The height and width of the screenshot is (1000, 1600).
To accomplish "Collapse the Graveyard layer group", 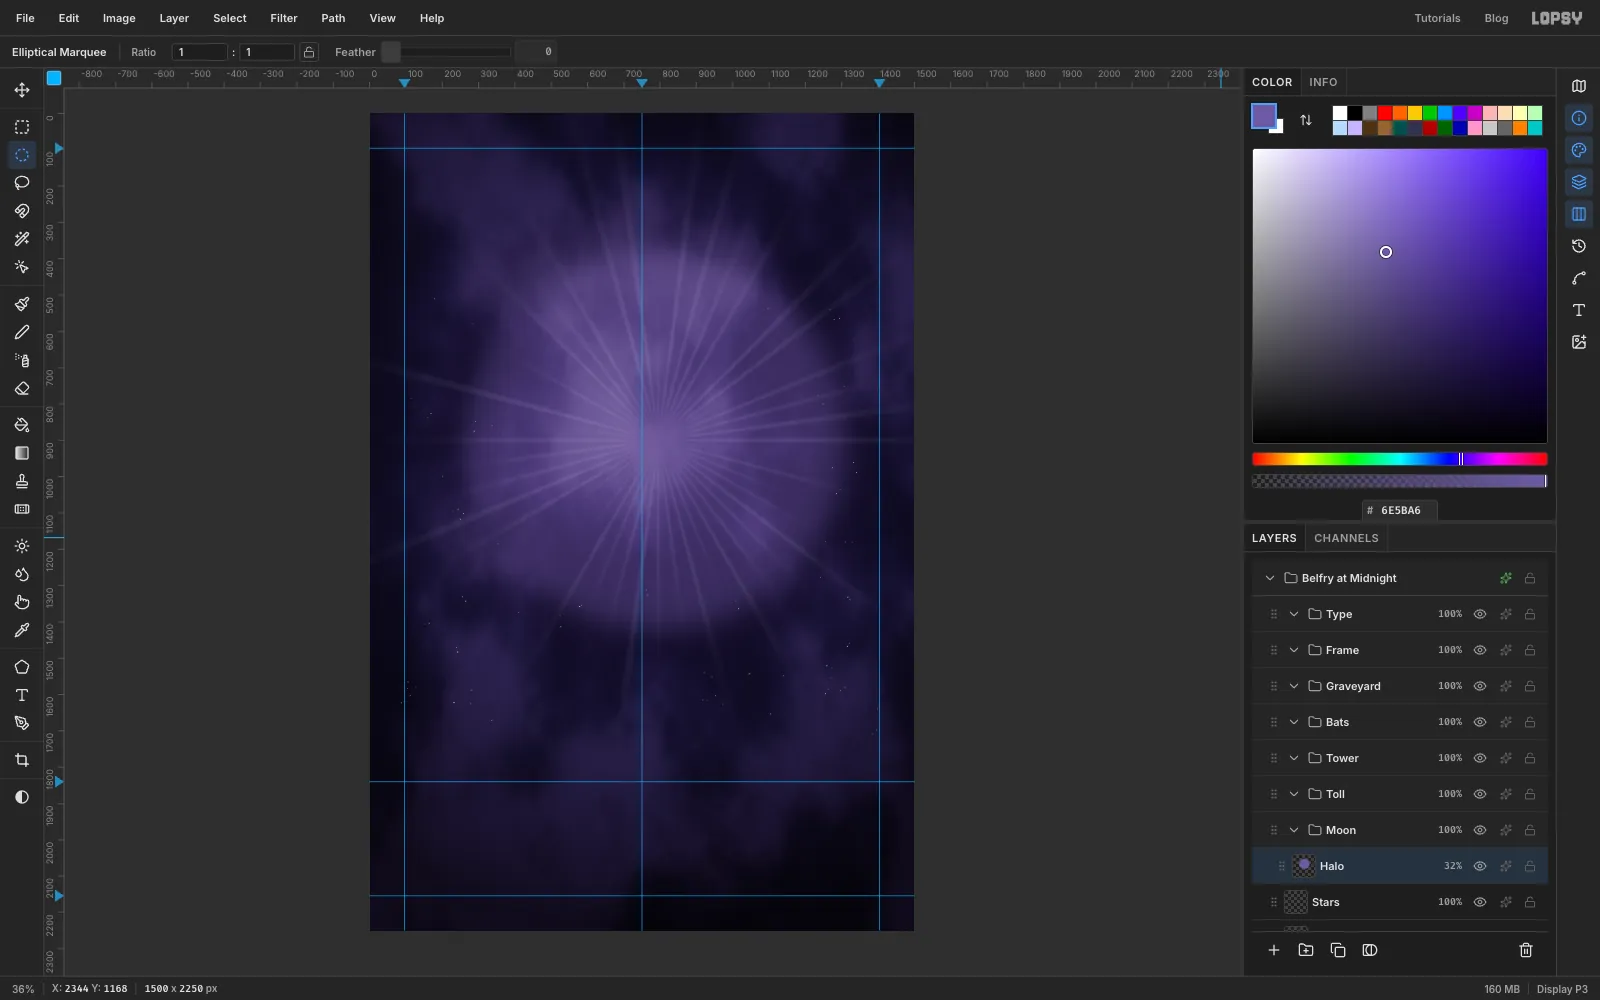I will click(1294, 686).
